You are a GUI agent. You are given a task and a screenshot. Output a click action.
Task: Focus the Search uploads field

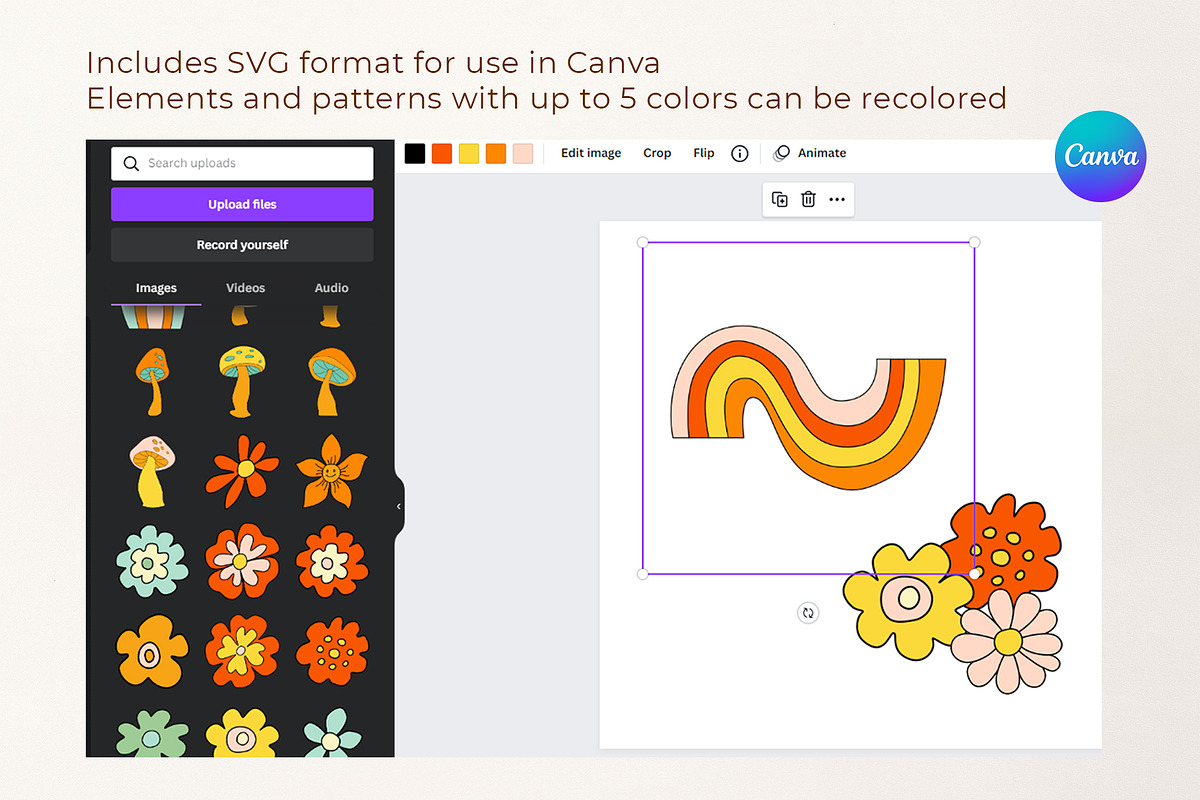pos(242,163)
